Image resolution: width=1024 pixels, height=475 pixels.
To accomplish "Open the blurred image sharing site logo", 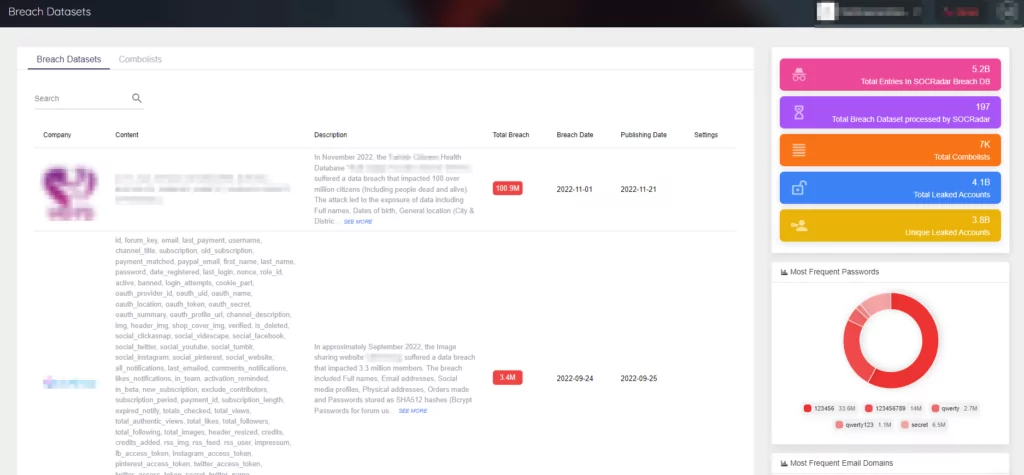I will coord(69,383).
